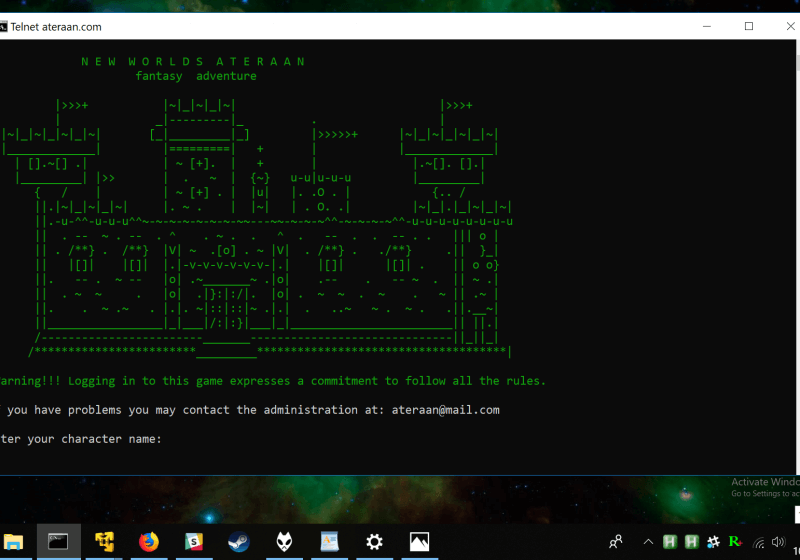Click the Telnet command prompt taskbar icon
Image resolution: width=800 pixels, height=560 pixels.
[x=58, y=542]
